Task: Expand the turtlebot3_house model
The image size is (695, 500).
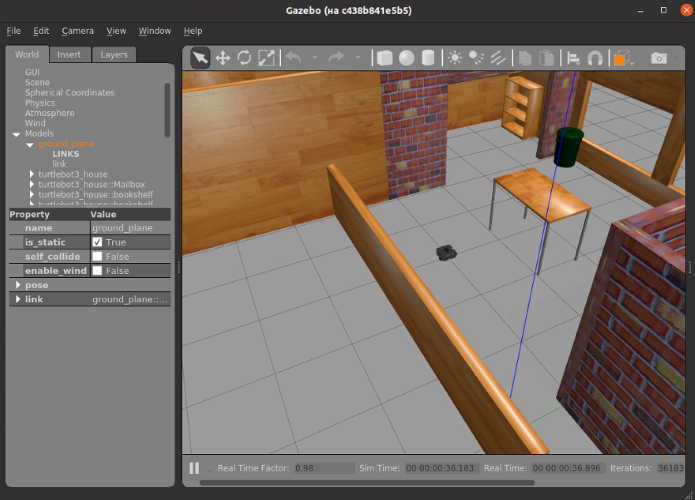Action: (32, 174)
